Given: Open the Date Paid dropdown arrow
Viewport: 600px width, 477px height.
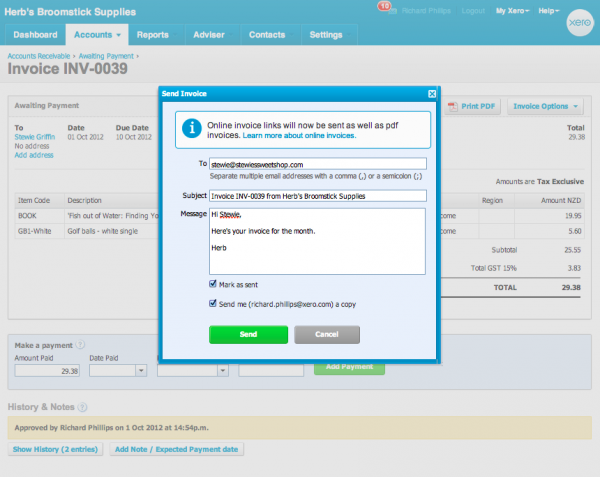Looking at the screenshot, I should (x=141, y=370).
